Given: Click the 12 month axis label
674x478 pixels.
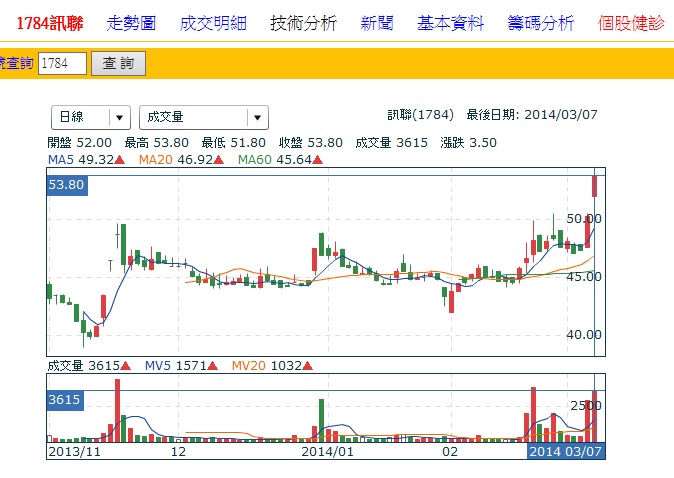Looking at the screenshot, I should click(178, 452).
